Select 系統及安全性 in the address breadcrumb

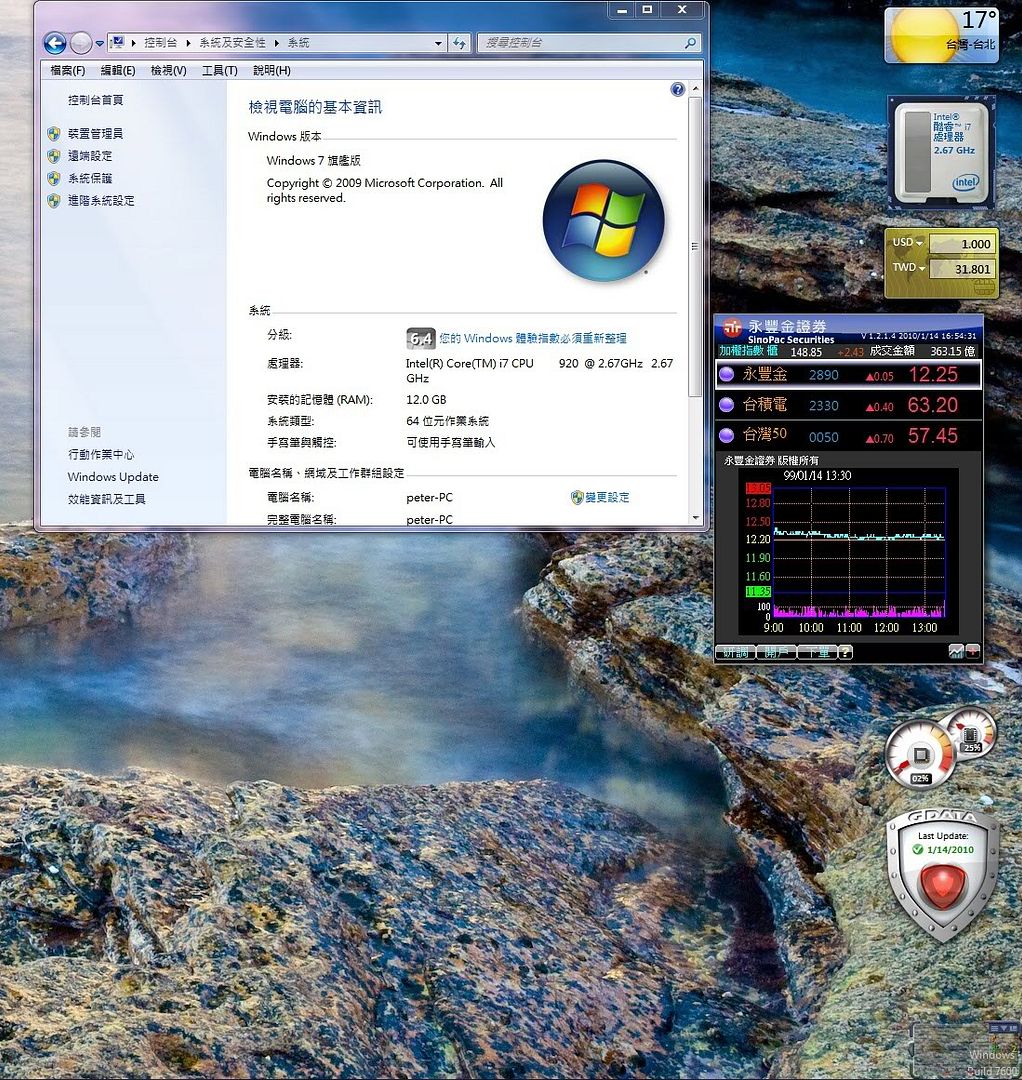[x=232, y=43]
